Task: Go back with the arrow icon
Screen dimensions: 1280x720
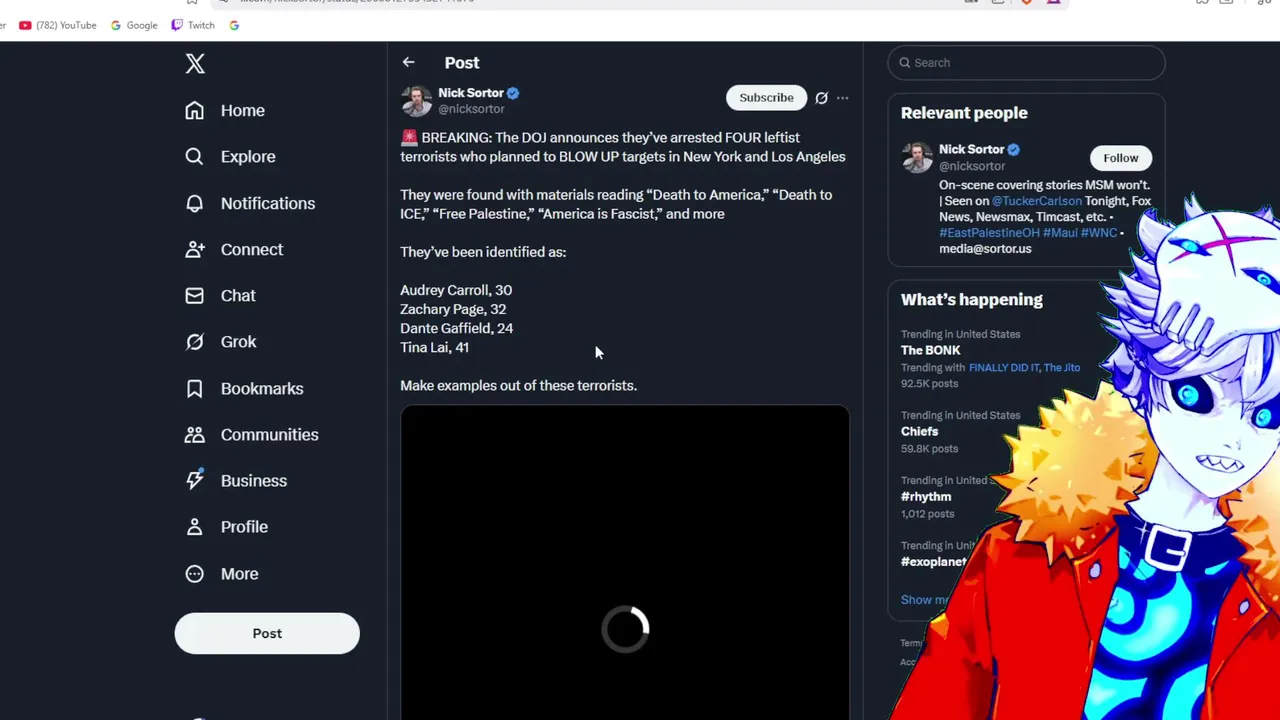Action: pyautogui.click(x=408, y=62)
